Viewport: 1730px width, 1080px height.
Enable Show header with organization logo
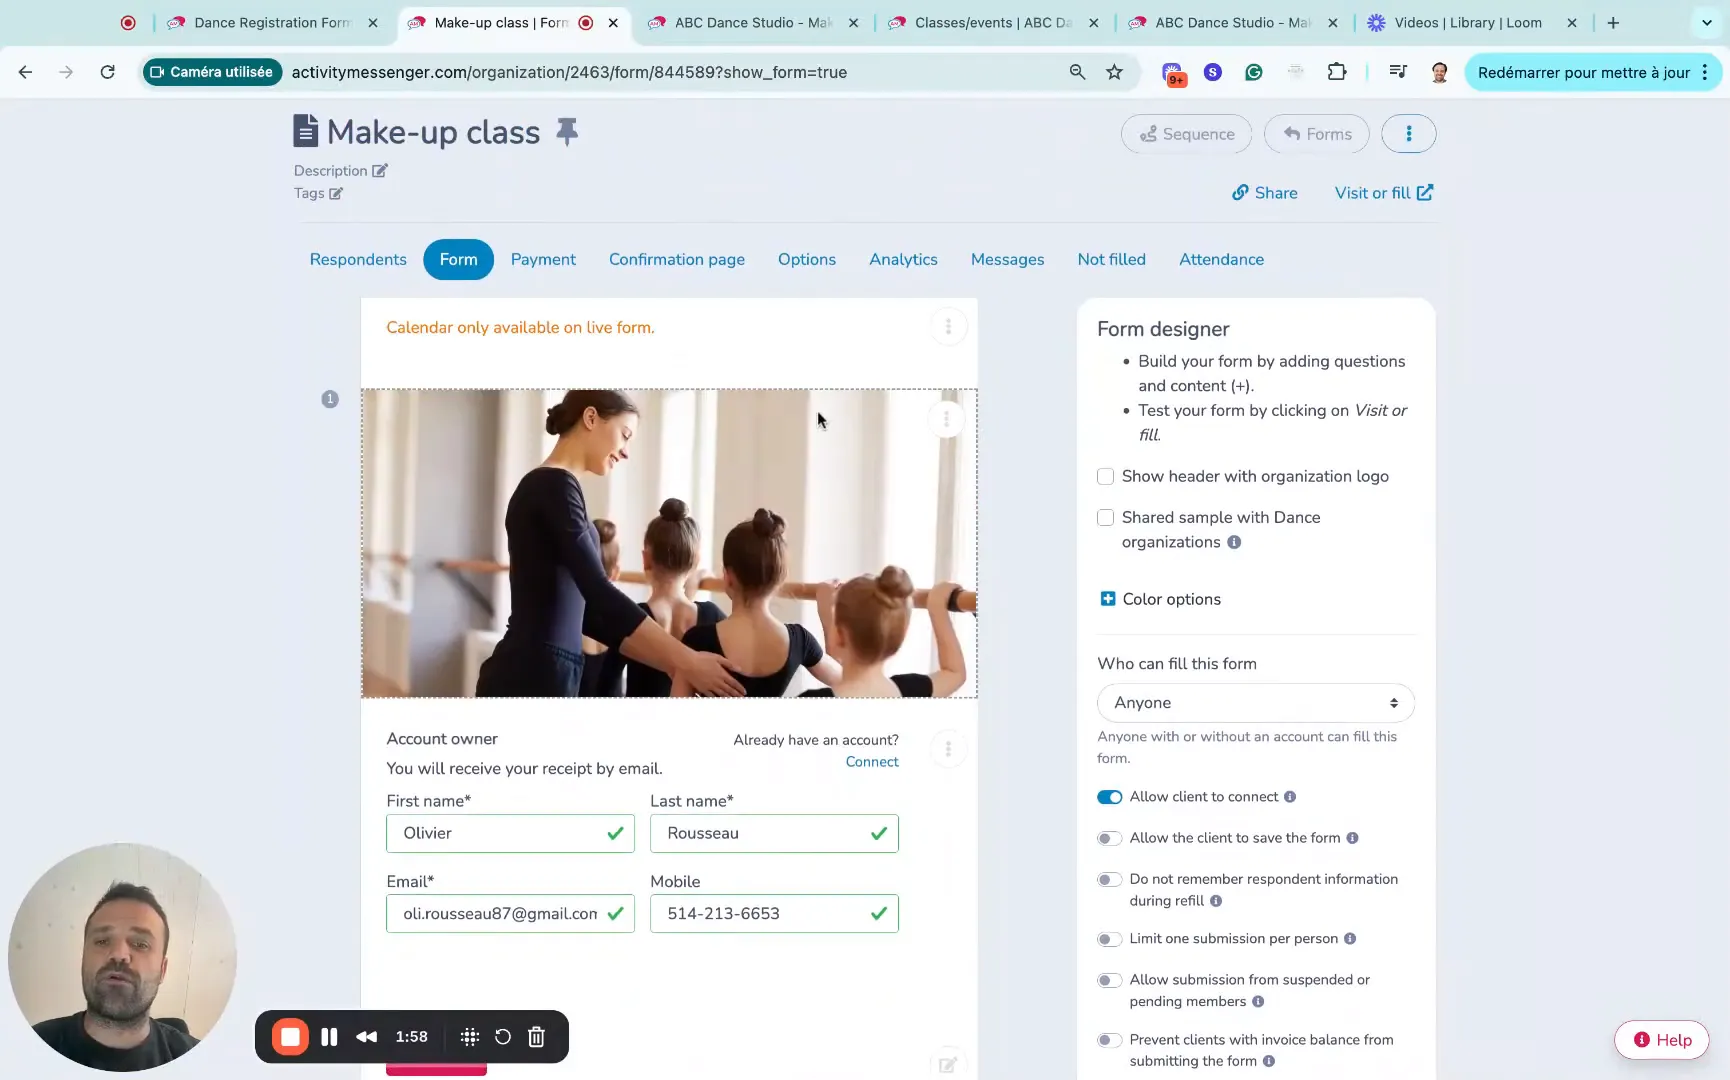[x=1105, y=477]
